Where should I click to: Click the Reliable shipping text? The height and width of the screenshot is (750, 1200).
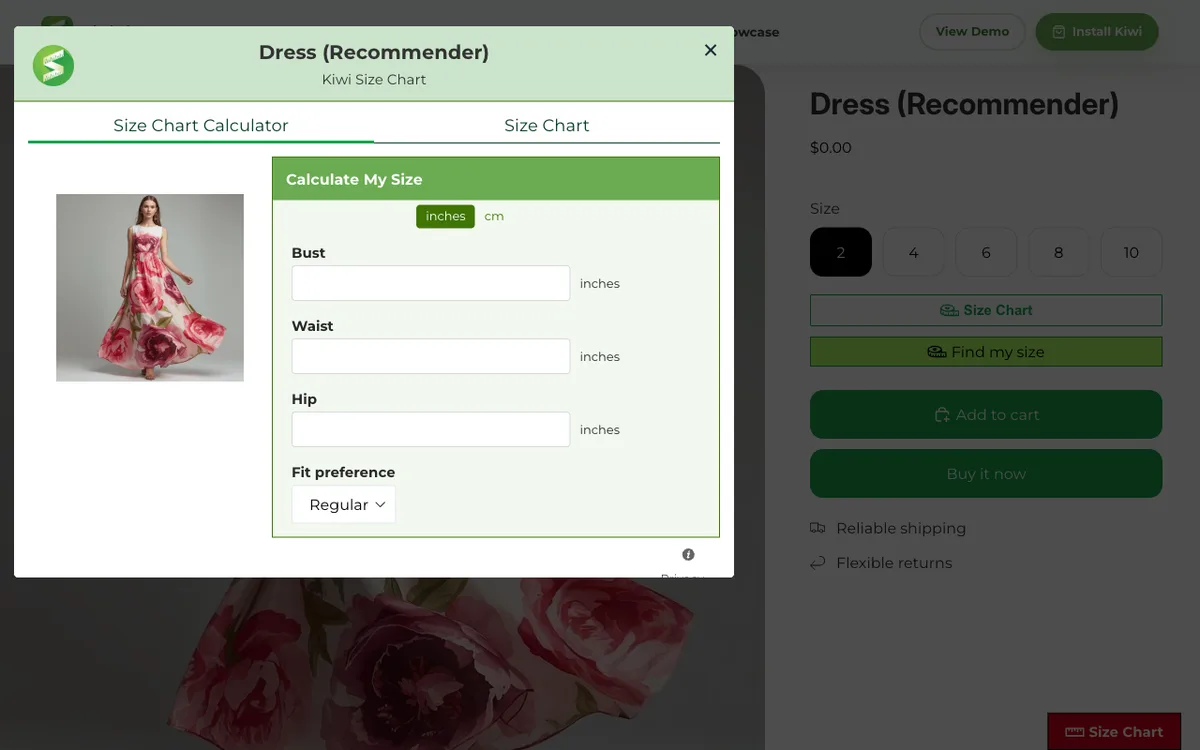(901, 528)
